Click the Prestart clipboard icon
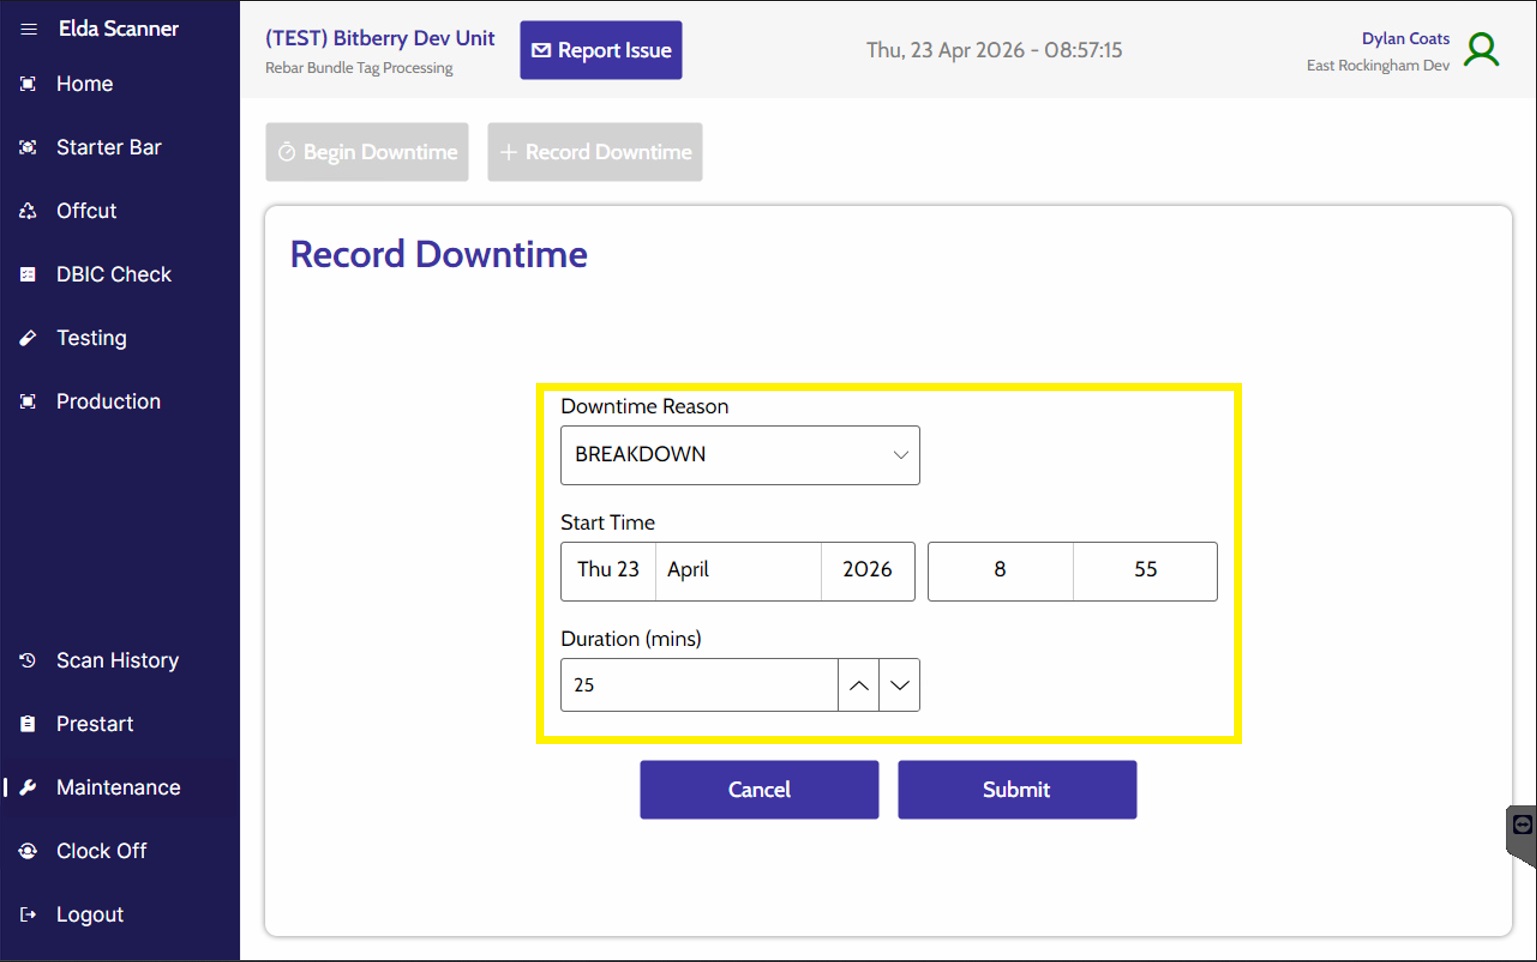This screenshot has width=1537, height=962. click(x=28, y=724)
